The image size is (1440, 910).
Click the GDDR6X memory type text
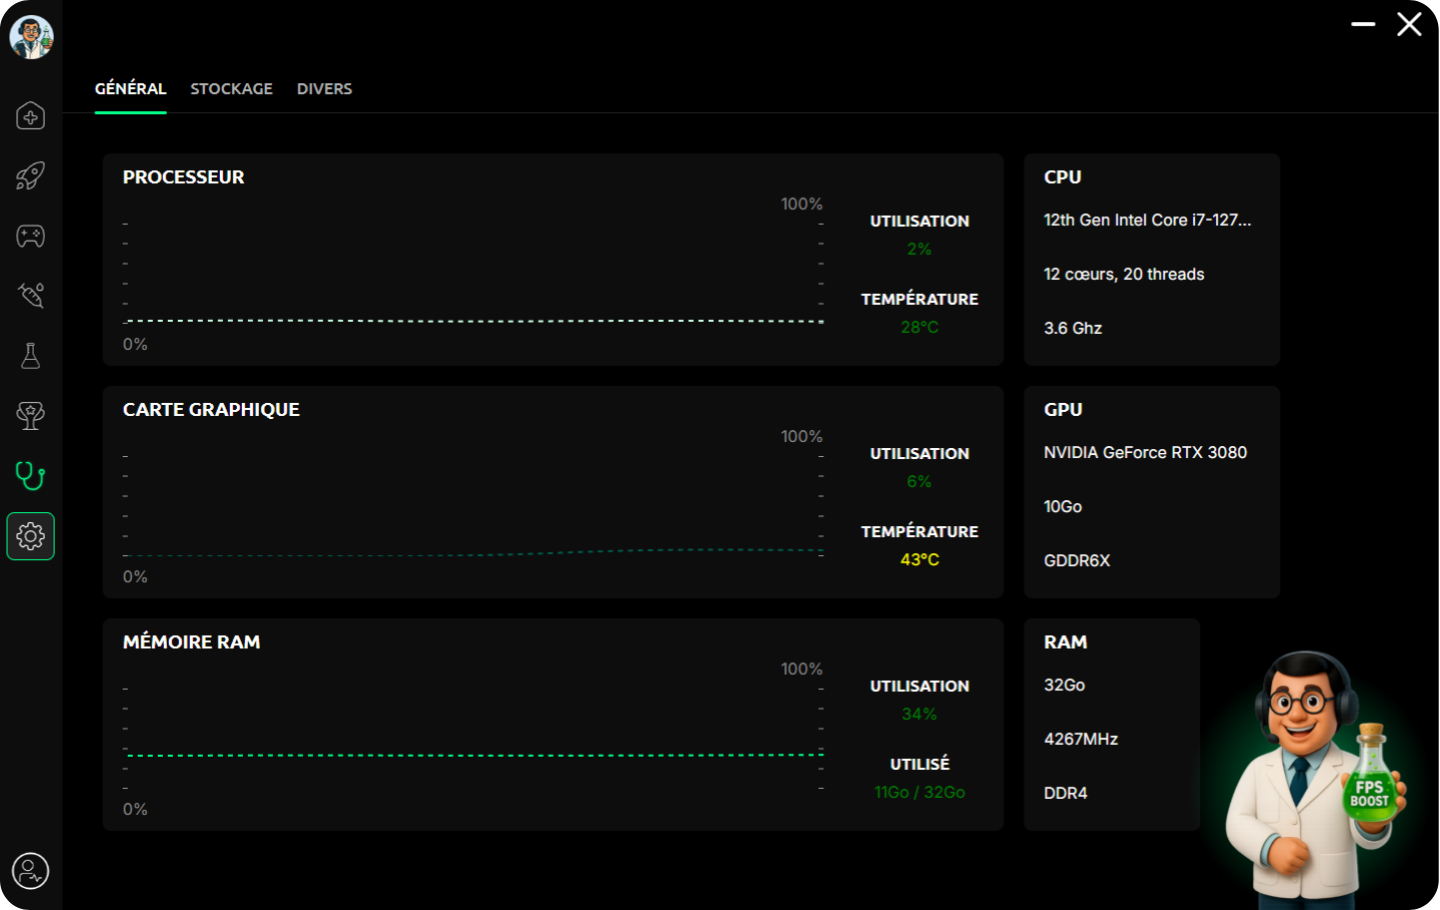point(1077,561)
